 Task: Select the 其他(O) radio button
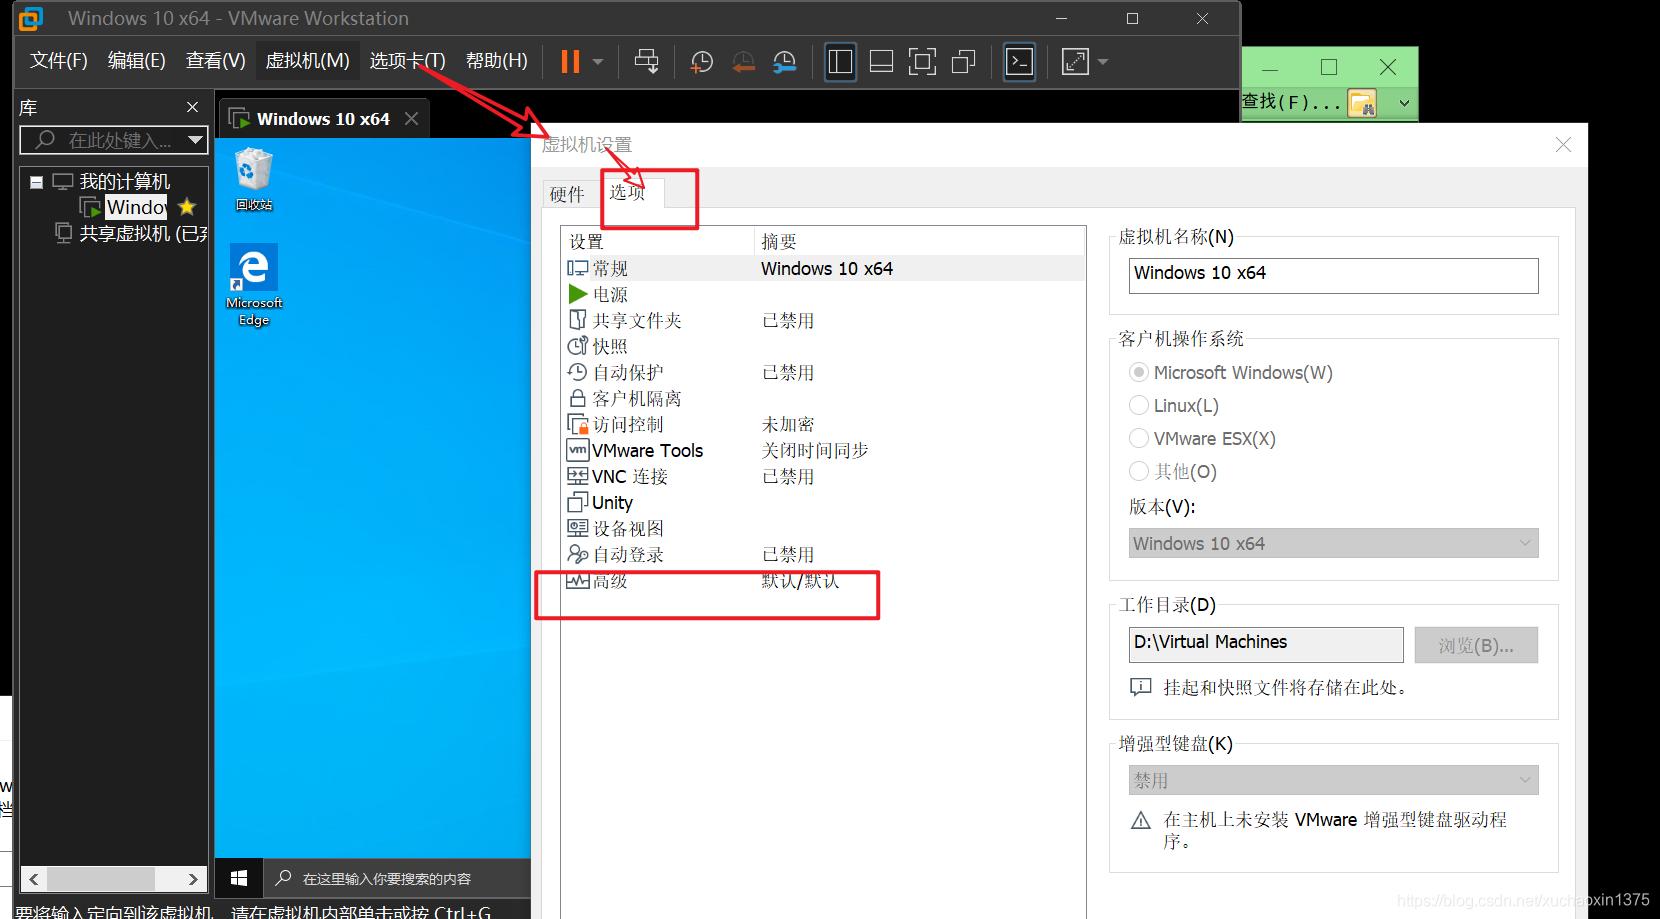coord(1138,471)
